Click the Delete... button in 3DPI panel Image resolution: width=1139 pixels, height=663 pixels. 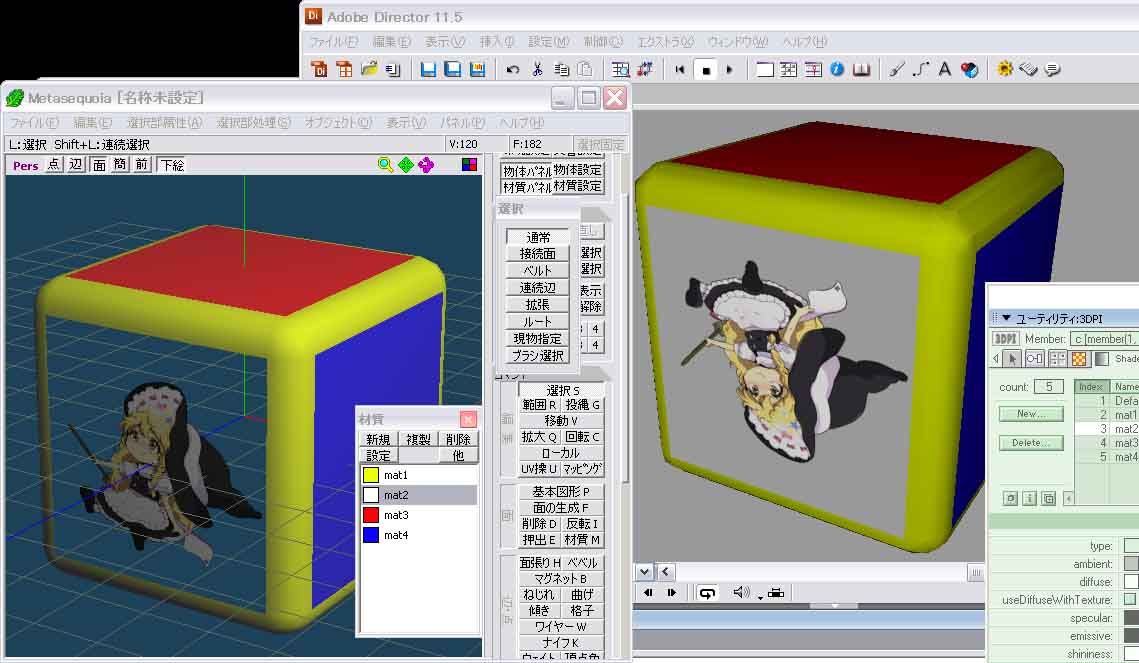pyautogui.click(x=1031, y=443)
